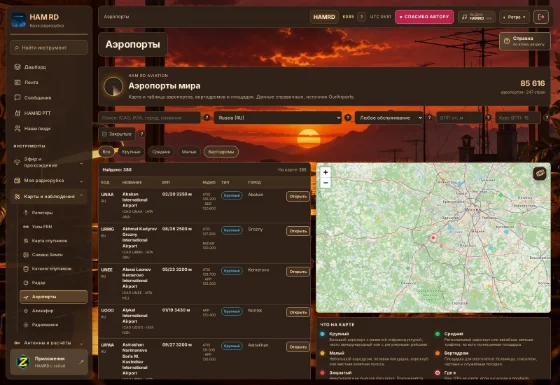The height and width of the screenshot is (385, 560).
Task: Select the Средние filter chip
Action: 161,152
